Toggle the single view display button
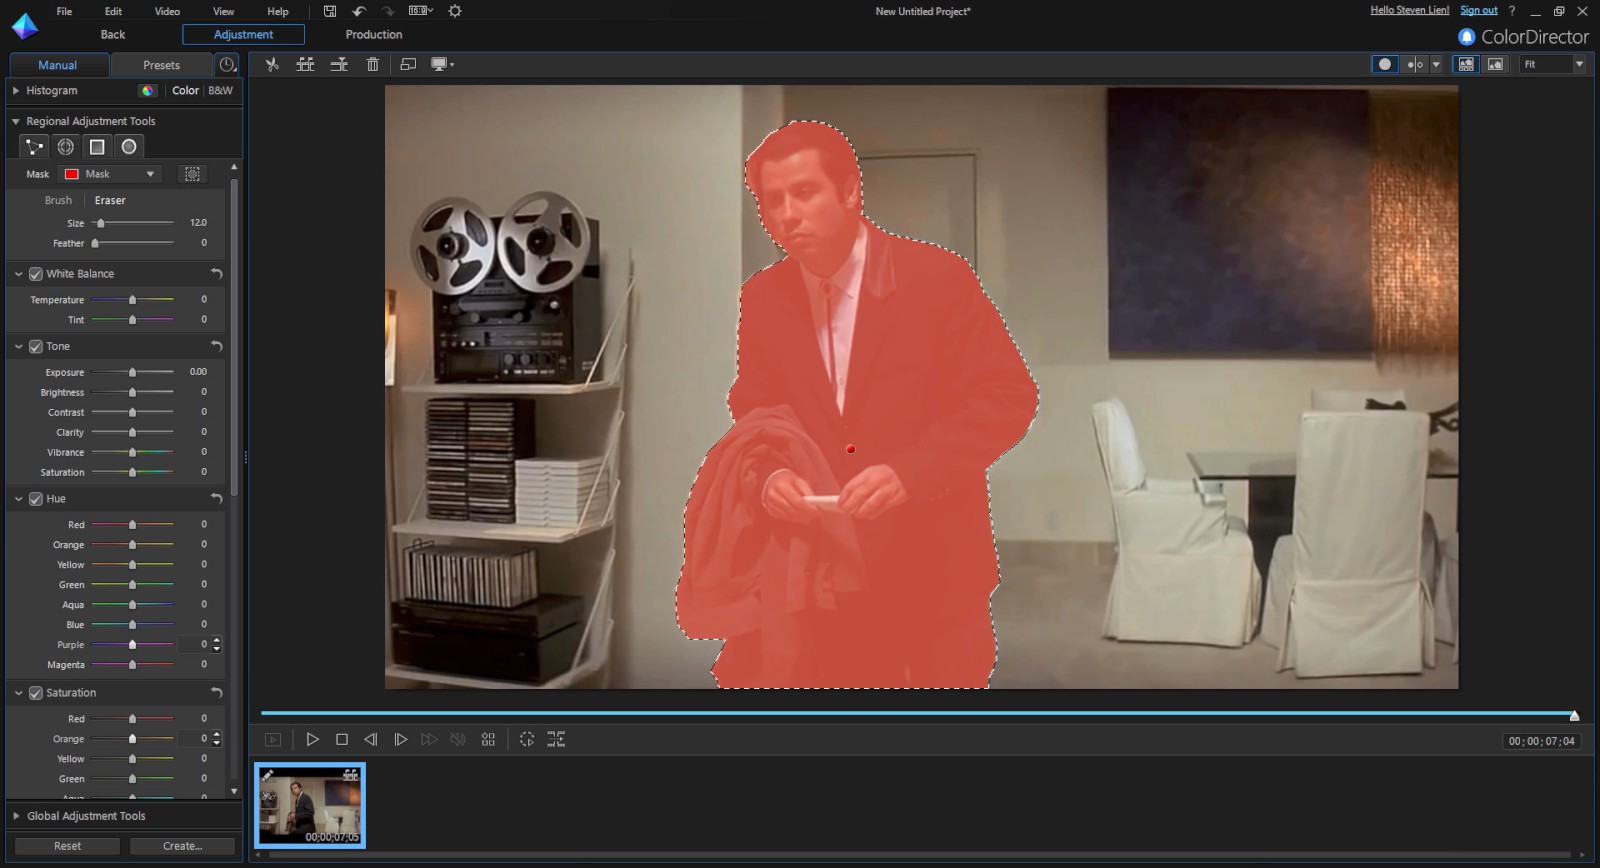The height and width of the screenshot is (868, 1600). (1384, 64)
